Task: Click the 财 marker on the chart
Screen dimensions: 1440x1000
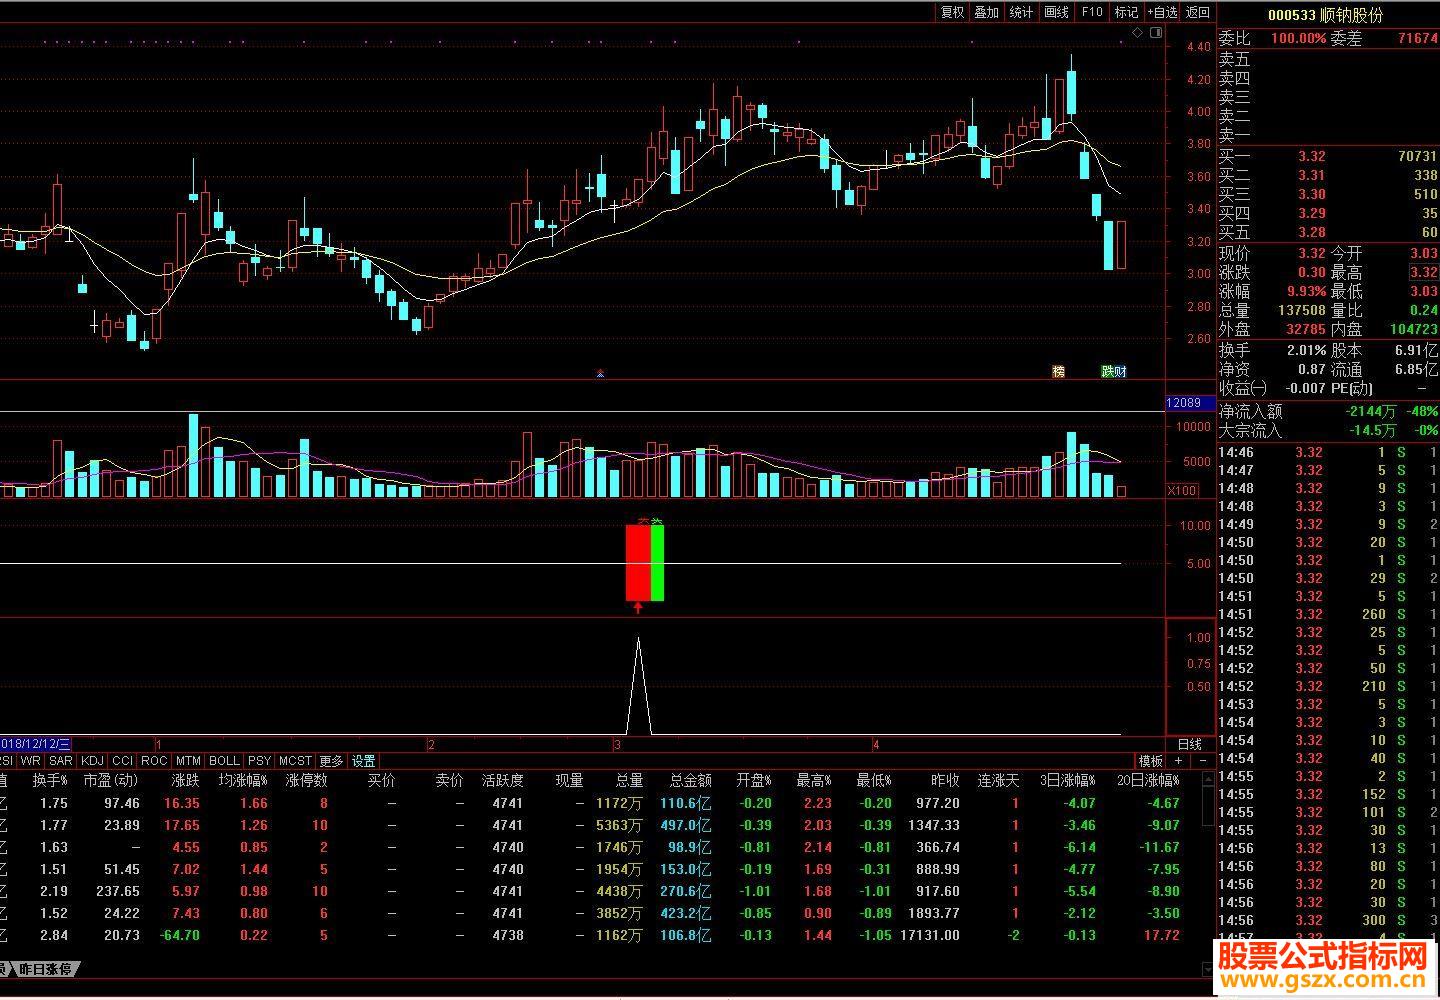Action: coord(1121,371)
